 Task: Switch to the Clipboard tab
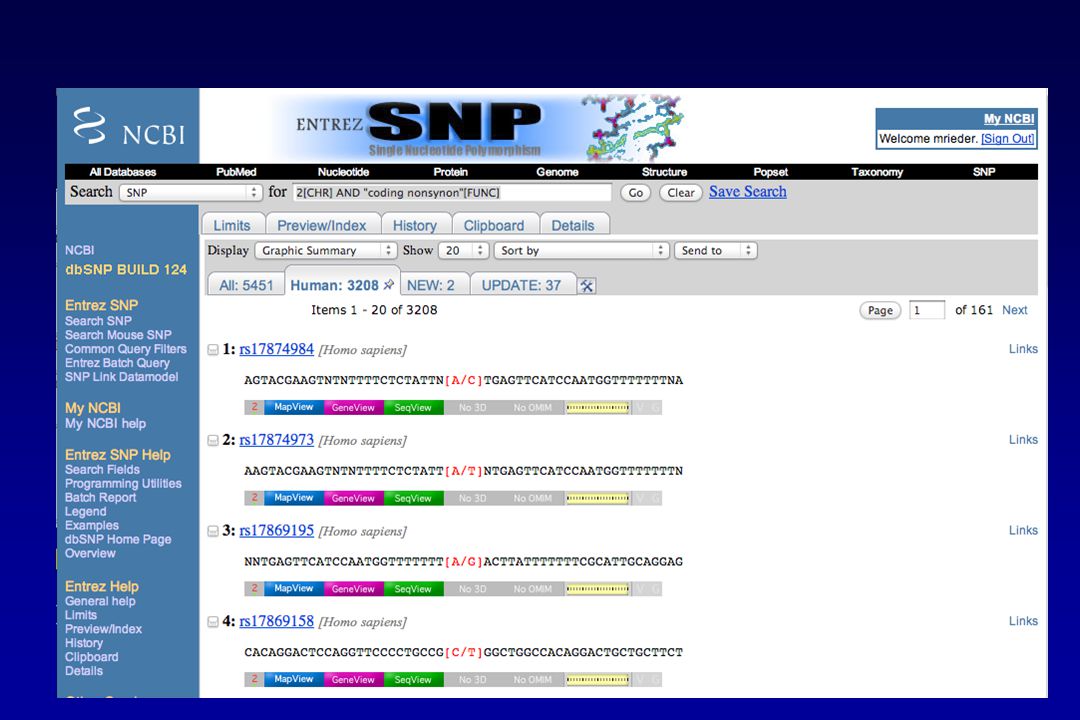(494, 225)
